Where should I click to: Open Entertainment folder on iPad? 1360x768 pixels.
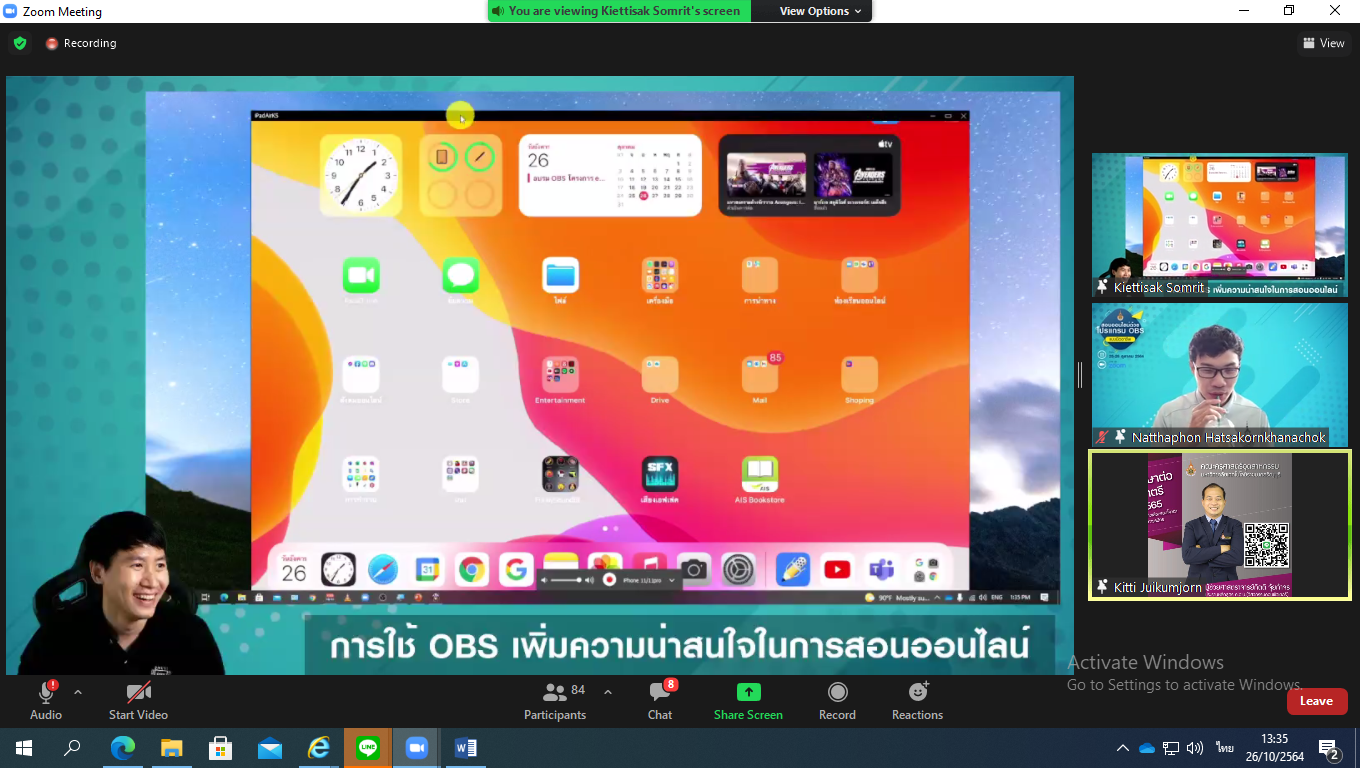coord(560,375)
